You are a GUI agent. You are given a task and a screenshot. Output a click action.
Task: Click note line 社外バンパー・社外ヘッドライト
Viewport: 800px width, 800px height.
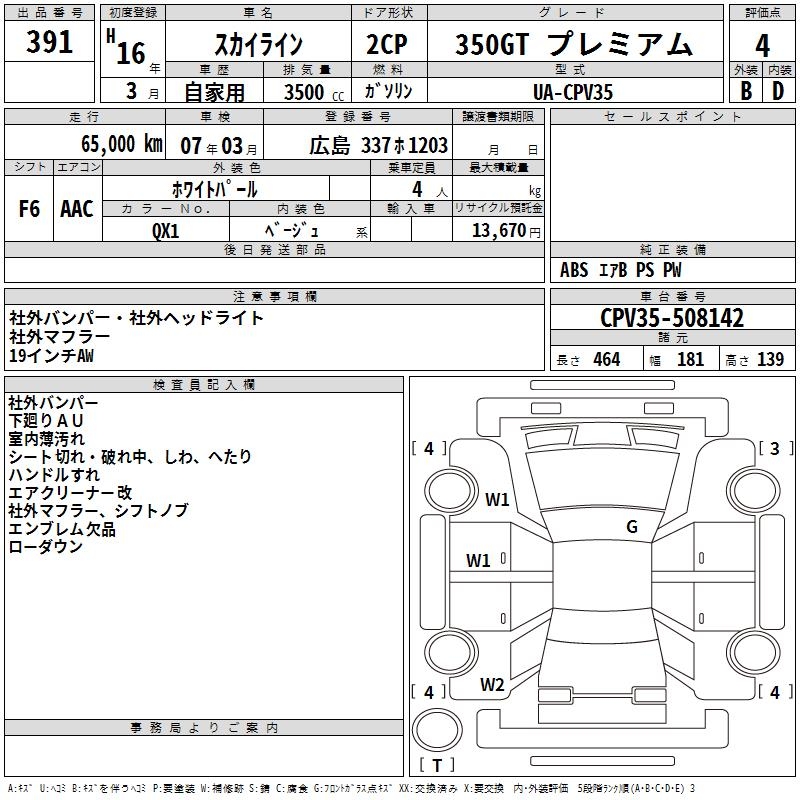coord(136,318)
